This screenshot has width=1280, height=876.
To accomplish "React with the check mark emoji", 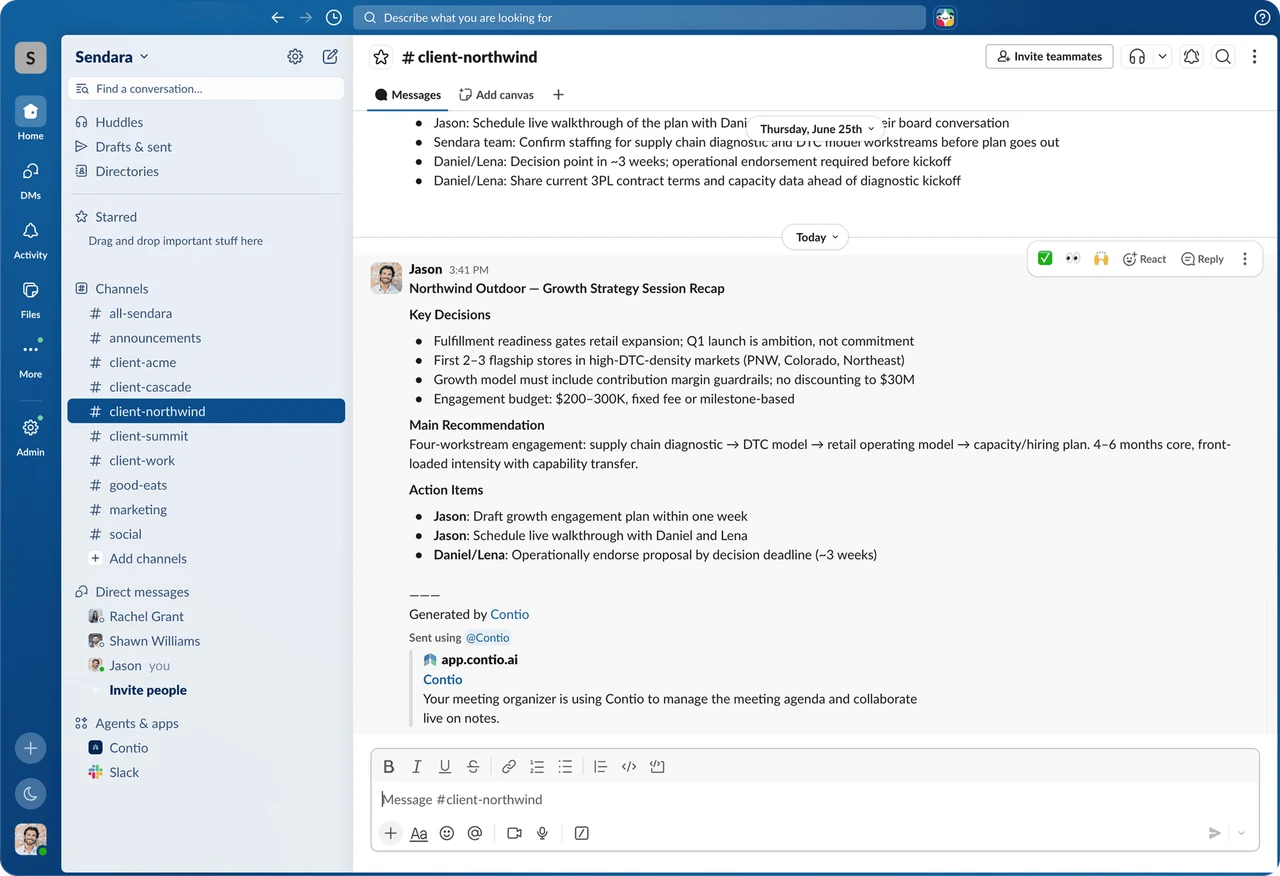I will tap(1045, 259).
